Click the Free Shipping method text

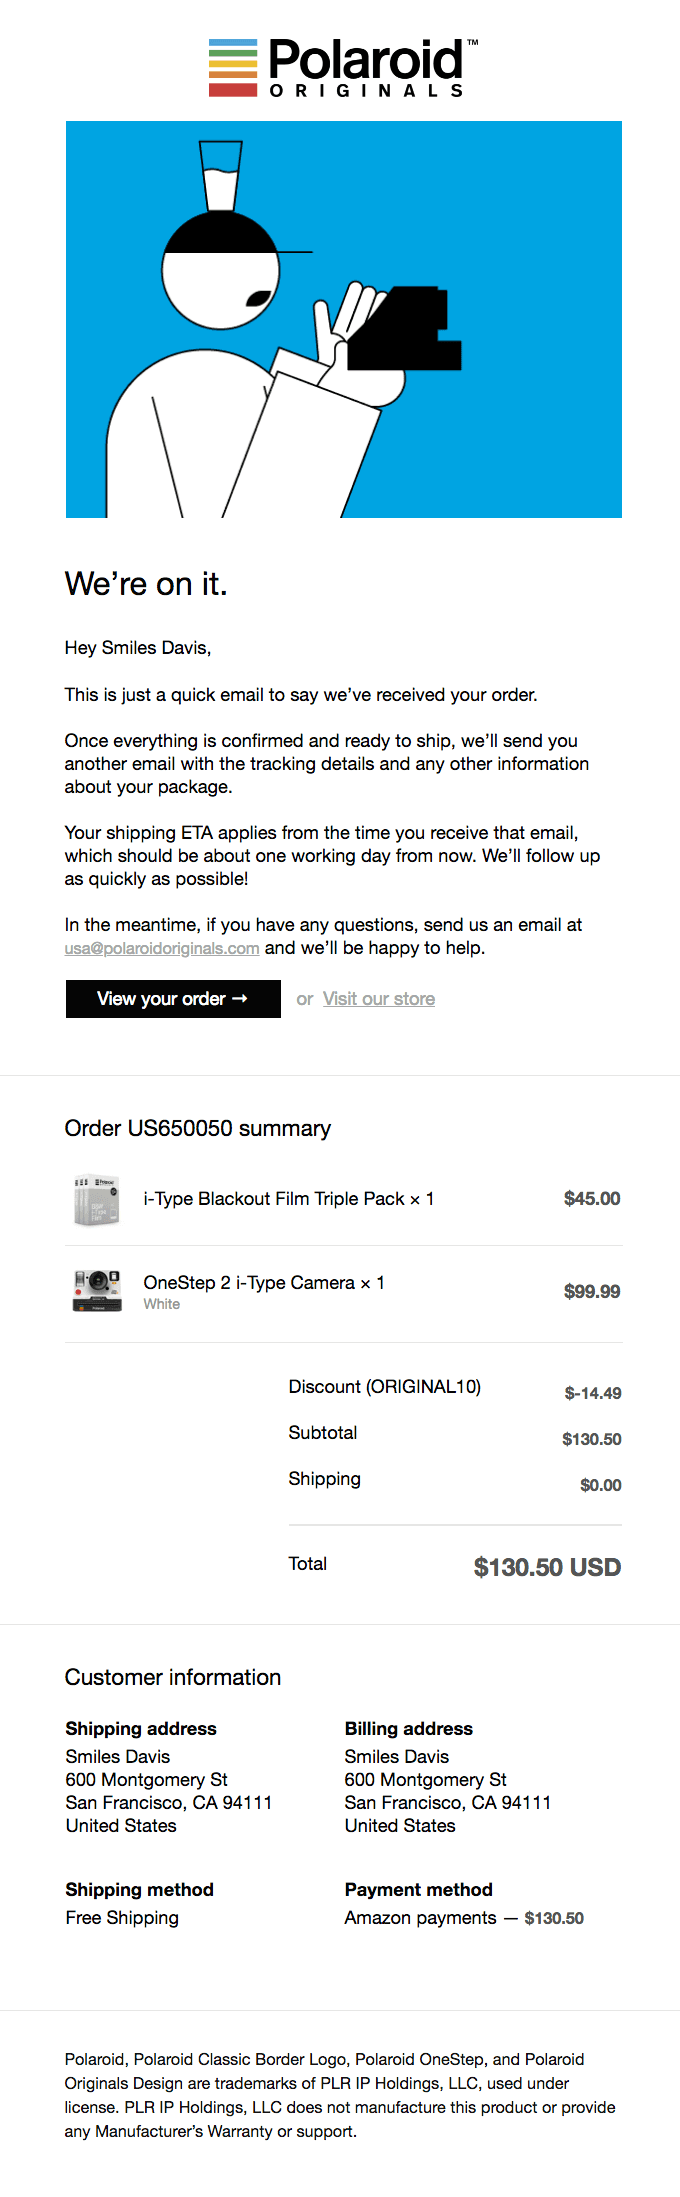122,1918
